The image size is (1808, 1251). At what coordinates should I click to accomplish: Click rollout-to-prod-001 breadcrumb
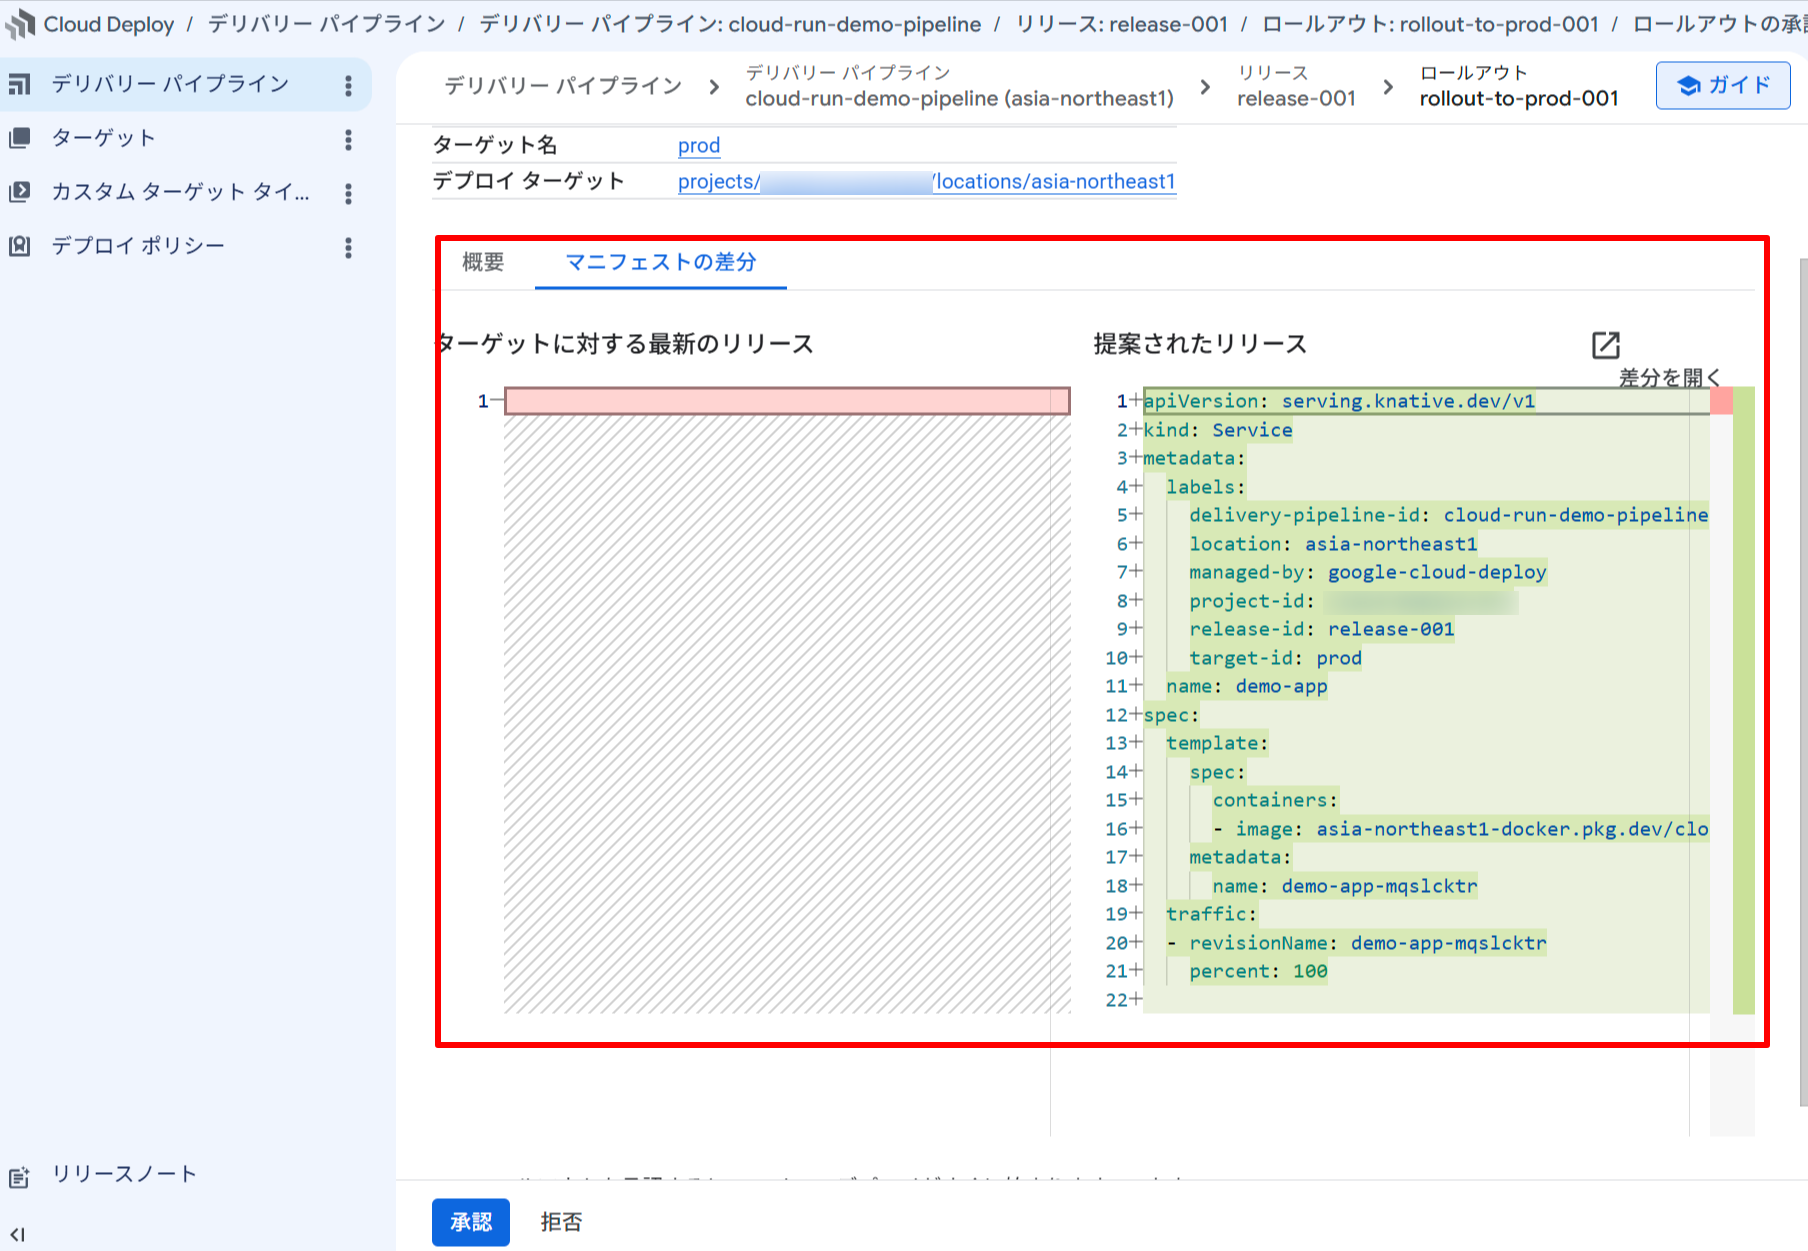click(x=1519, y=86)
